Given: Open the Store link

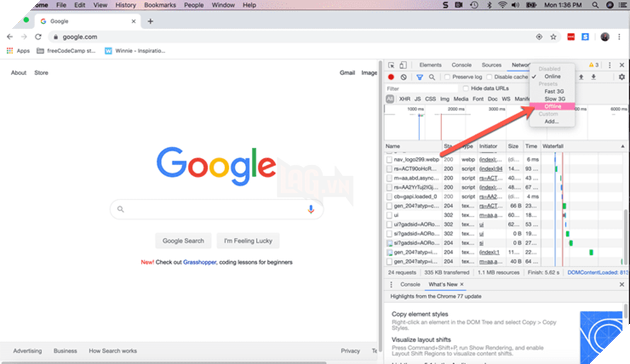Looking at the screenshot, I should (41, 73).
